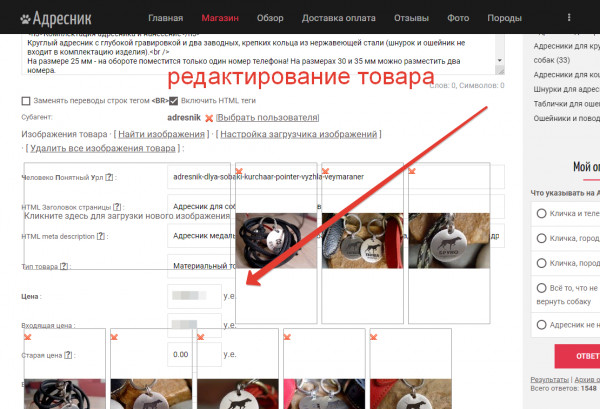This screenshot has width=600, height=409.
Task: Click the Тип товара field 'Материальный'
Action: tap(202, 266)
